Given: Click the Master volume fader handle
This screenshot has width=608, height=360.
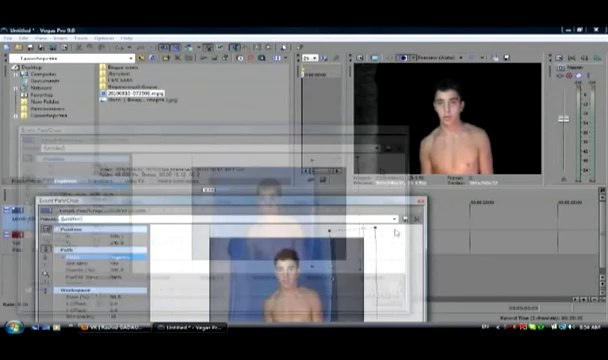Looking at the screenshot, I should coord(564,119).
